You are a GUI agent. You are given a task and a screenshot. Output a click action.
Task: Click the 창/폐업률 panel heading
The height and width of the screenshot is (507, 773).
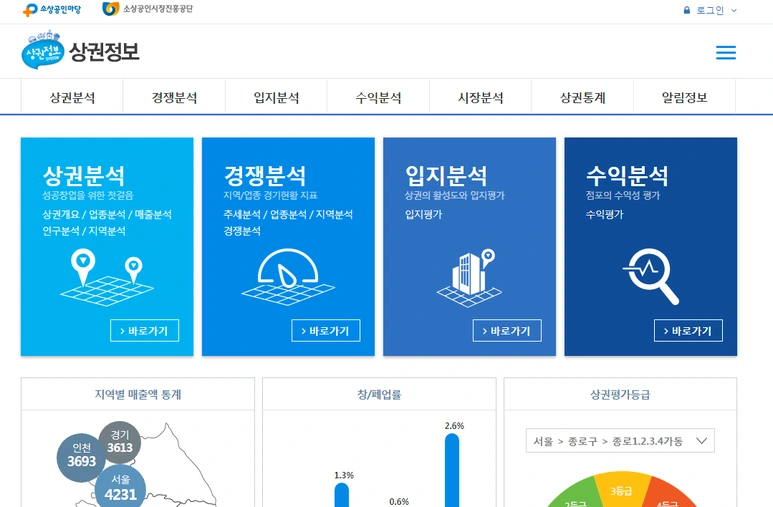click(x=379, y=394)
